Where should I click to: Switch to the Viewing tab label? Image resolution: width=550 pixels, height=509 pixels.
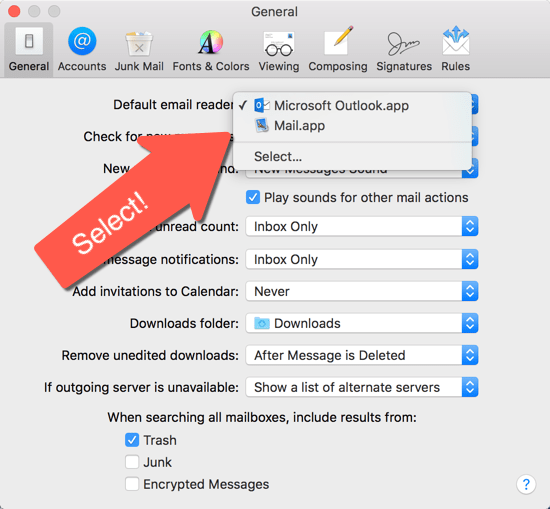pyautogui.click(x=279, y=66)
